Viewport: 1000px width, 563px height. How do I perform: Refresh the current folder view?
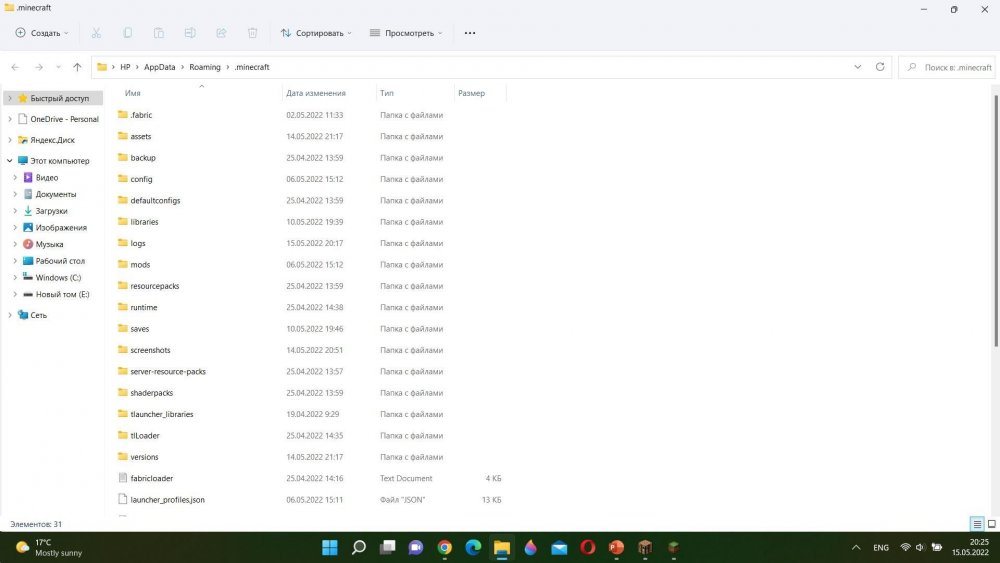(x=880, y=67)
